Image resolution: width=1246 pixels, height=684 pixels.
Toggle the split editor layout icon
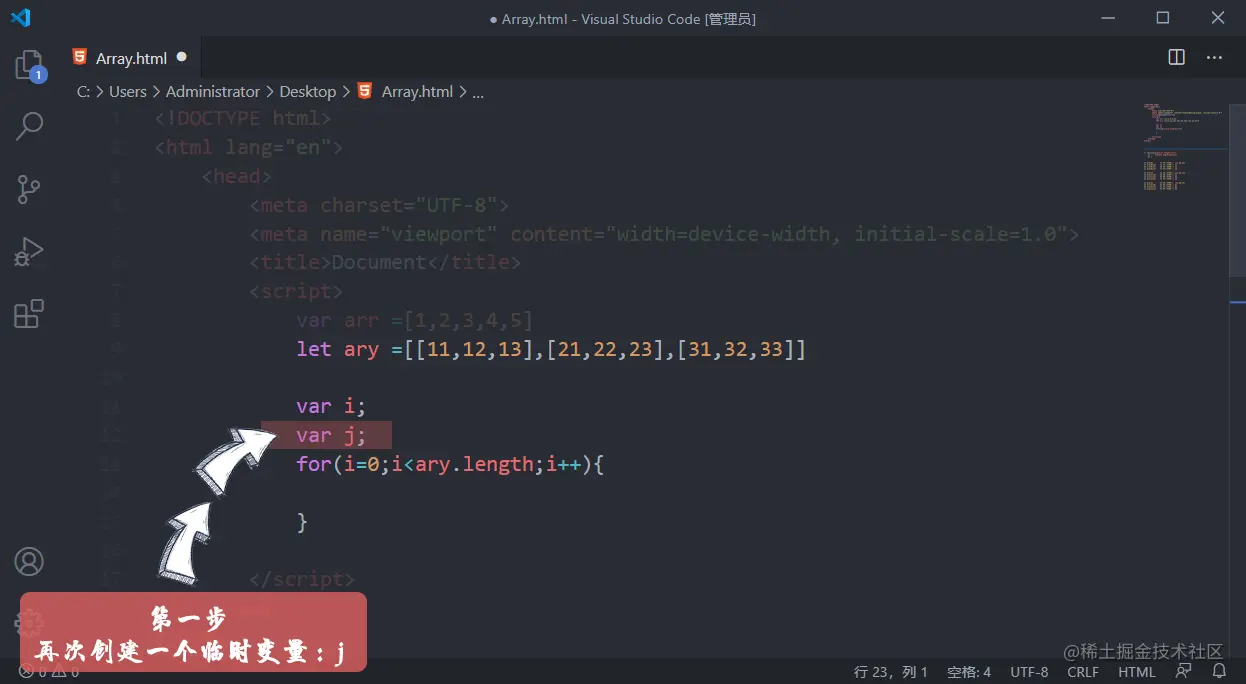click(x=1175, y=57)
